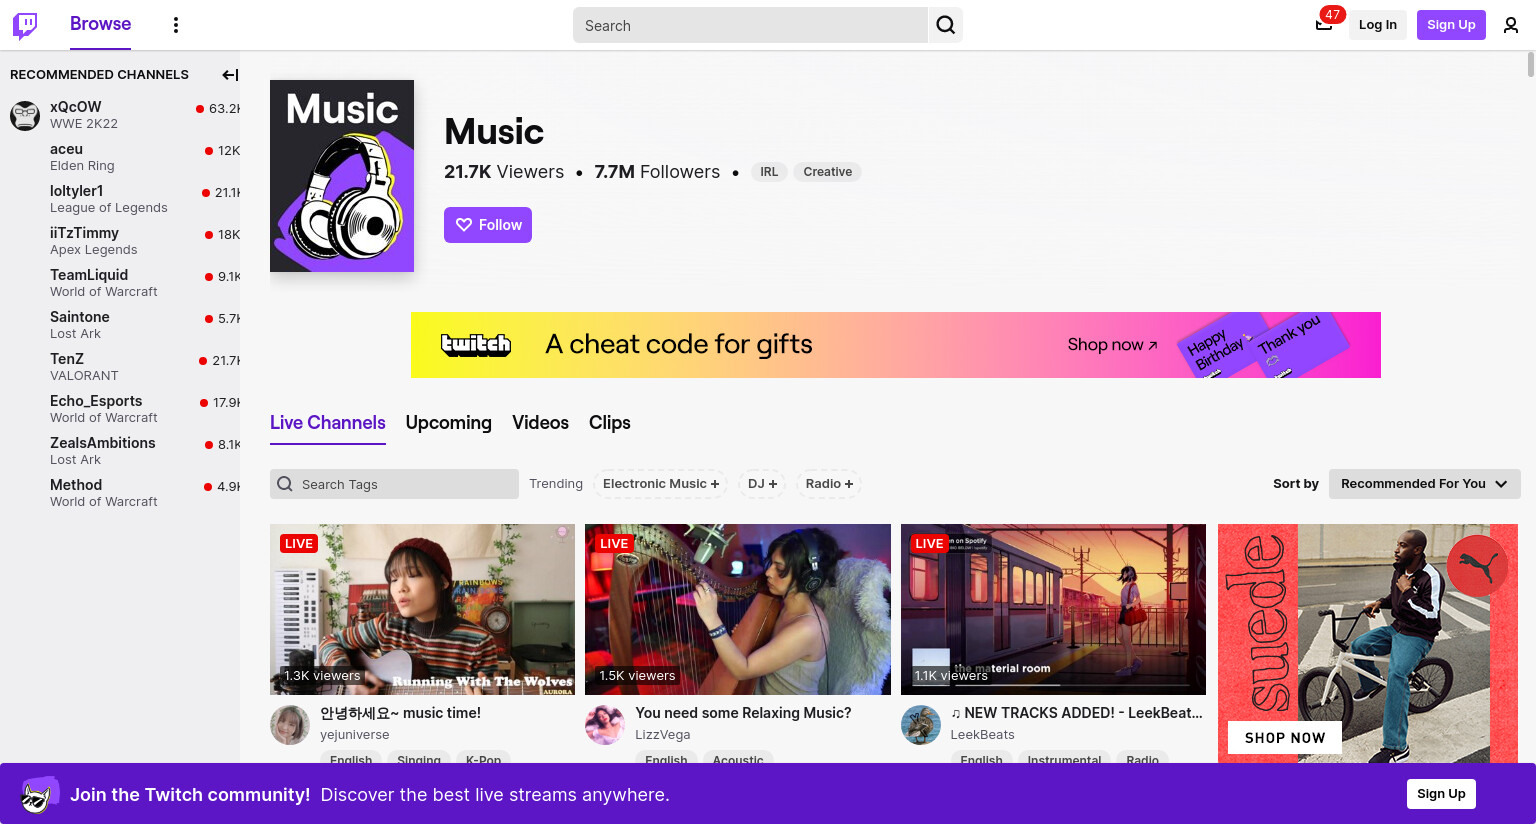Add the DJ tag filter
The height and width of the screenshot is (824, 1536).
coord(763,484)
